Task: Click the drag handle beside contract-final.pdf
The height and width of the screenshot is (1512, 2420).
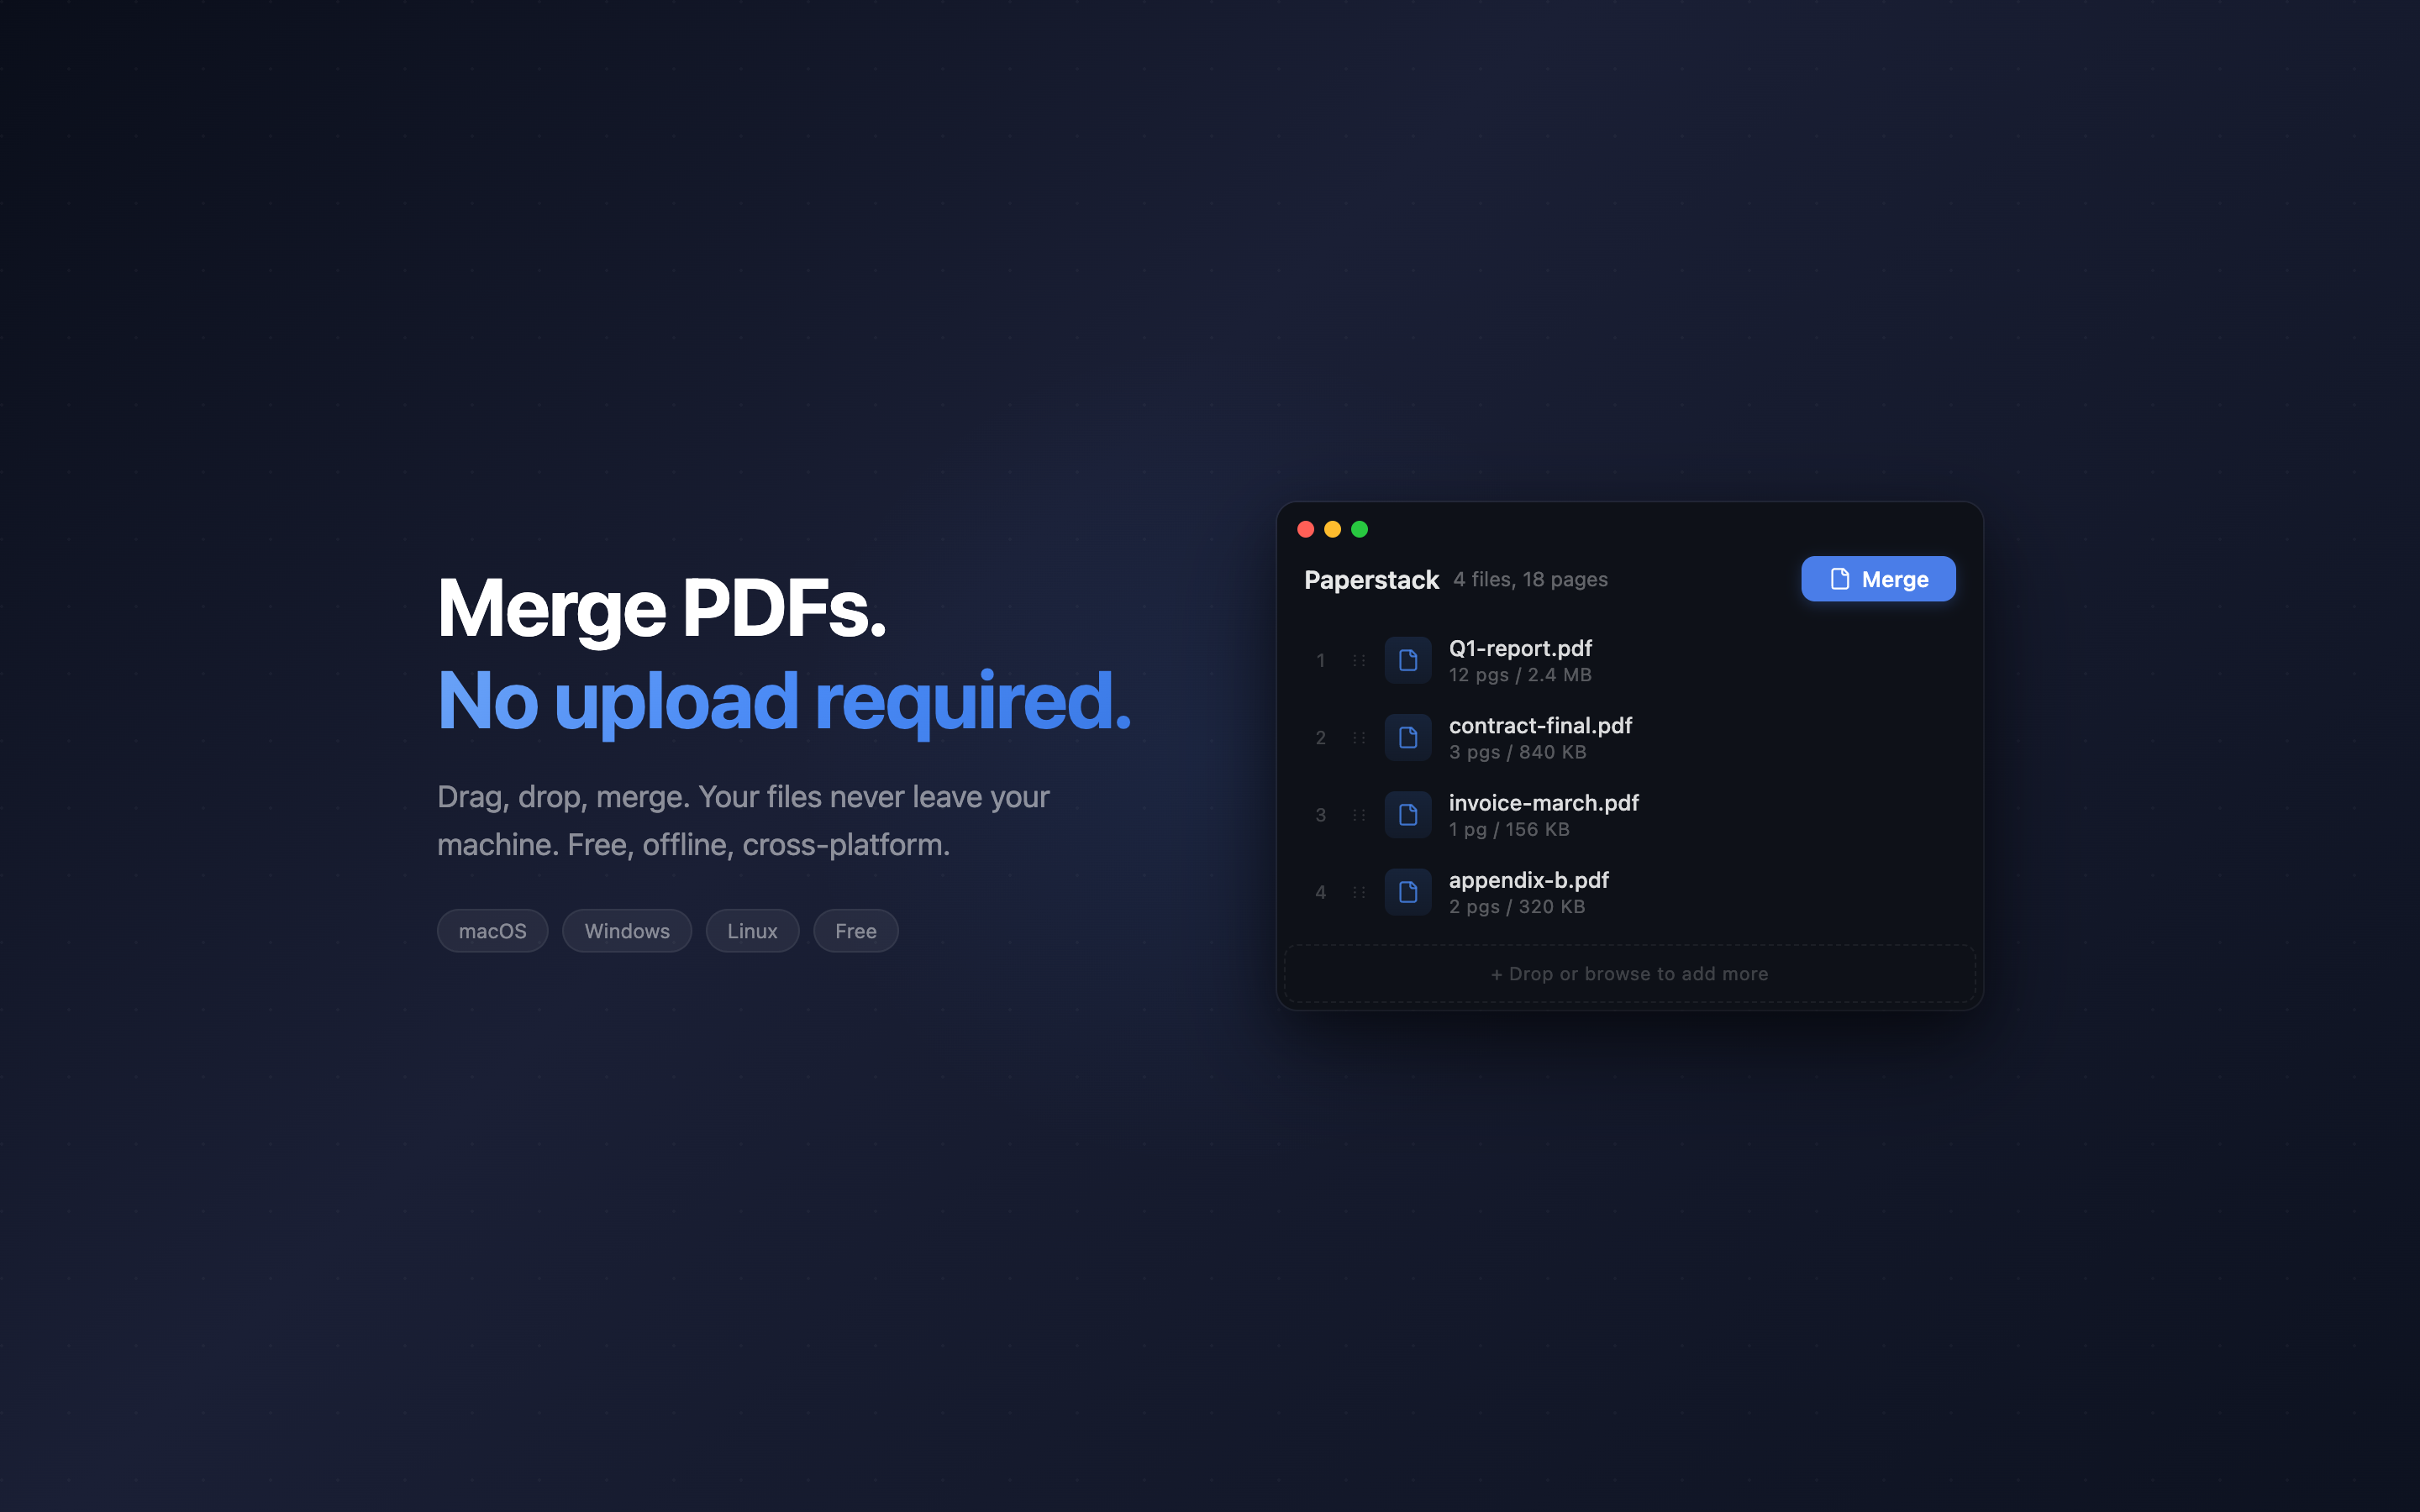Action: [x=1359, y=737]
